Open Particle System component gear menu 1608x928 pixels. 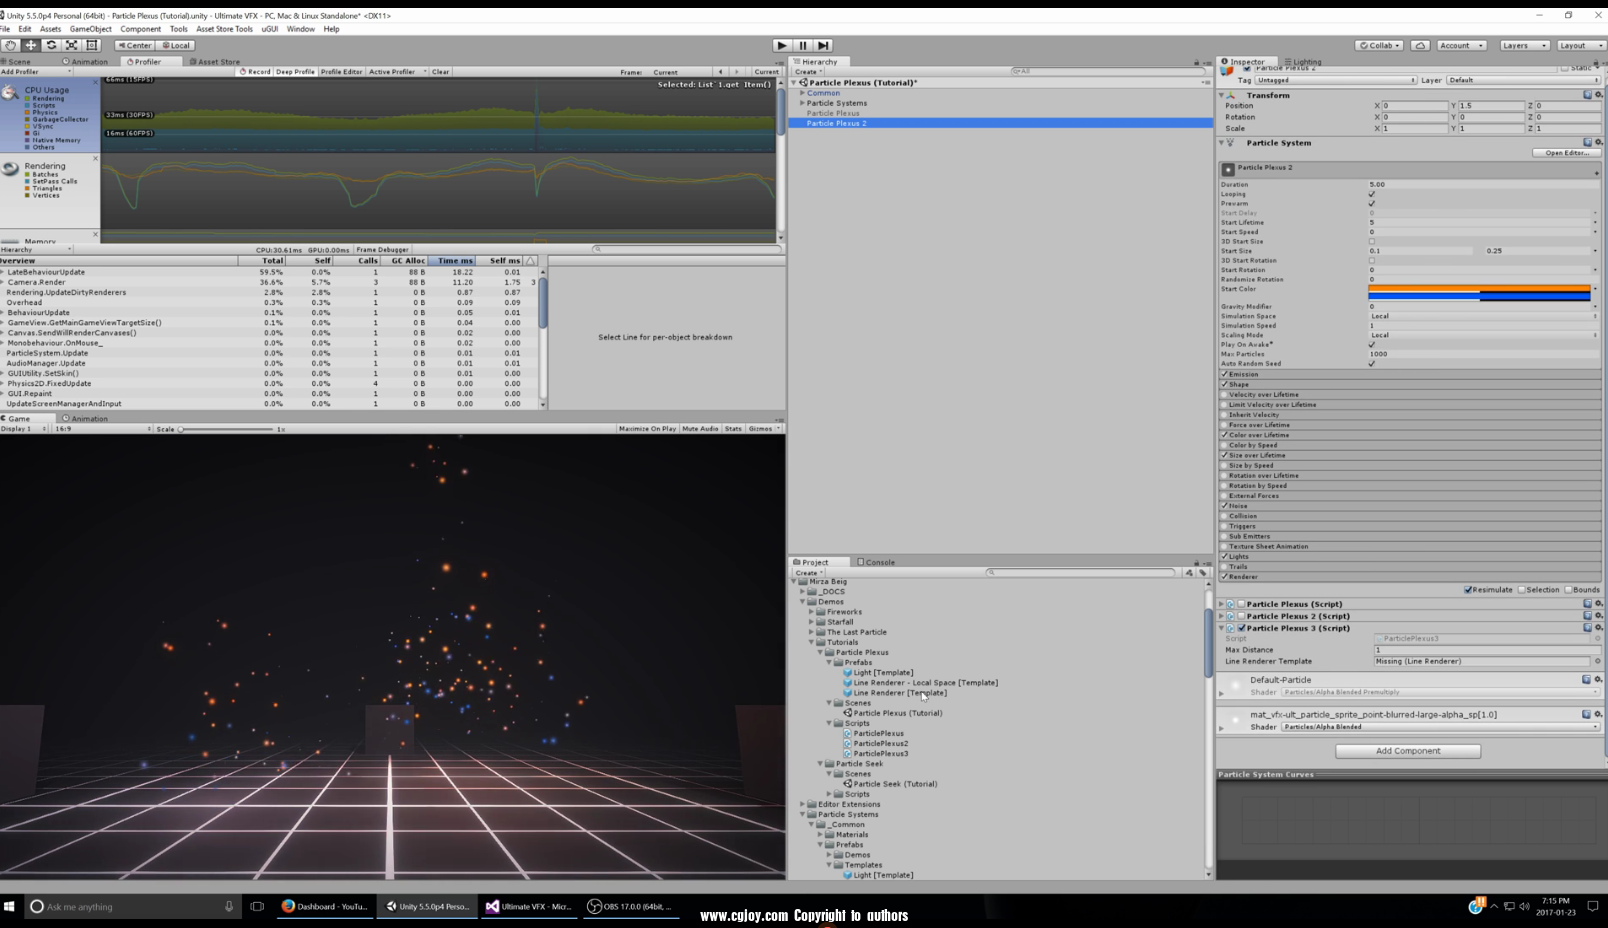[x=1598, y=142]
